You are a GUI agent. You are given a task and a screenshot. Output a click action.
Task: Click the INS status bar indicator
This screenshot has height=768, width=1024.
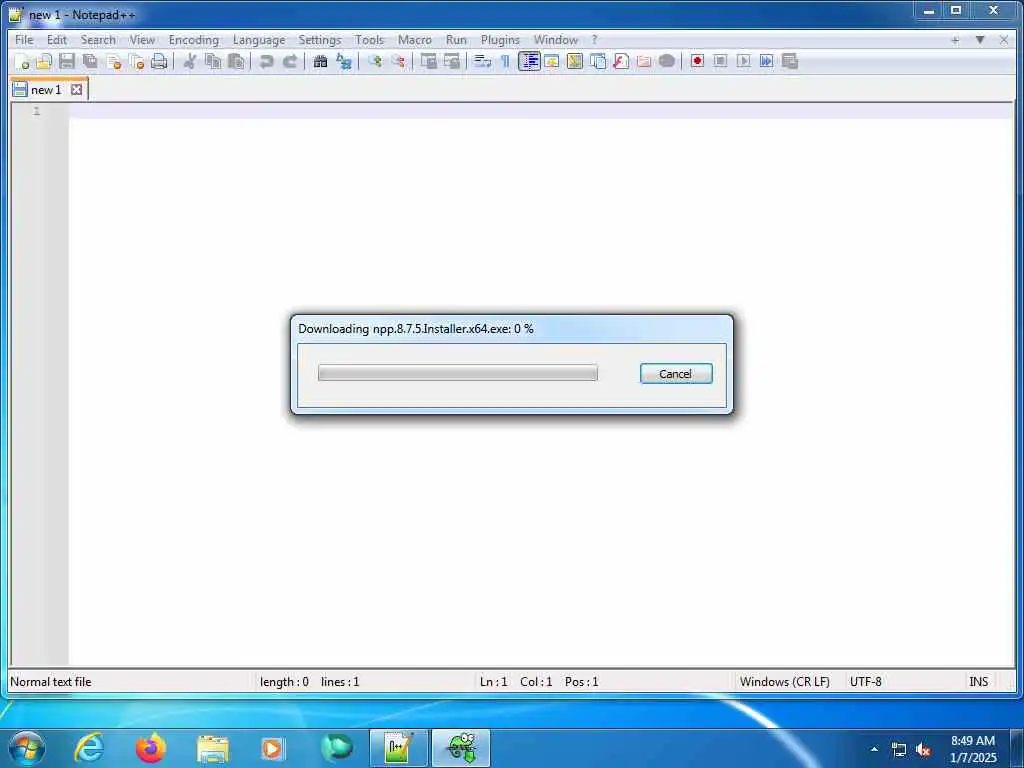[x=978, y=682]
